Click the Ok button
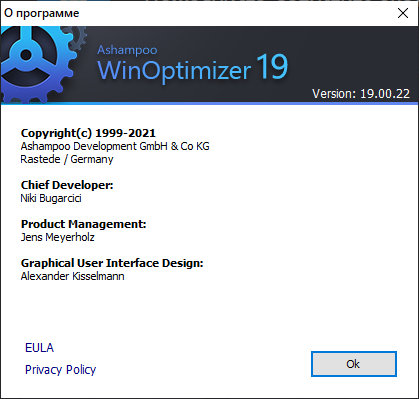This screenshot has width=419, height=399. click(354, 364)
